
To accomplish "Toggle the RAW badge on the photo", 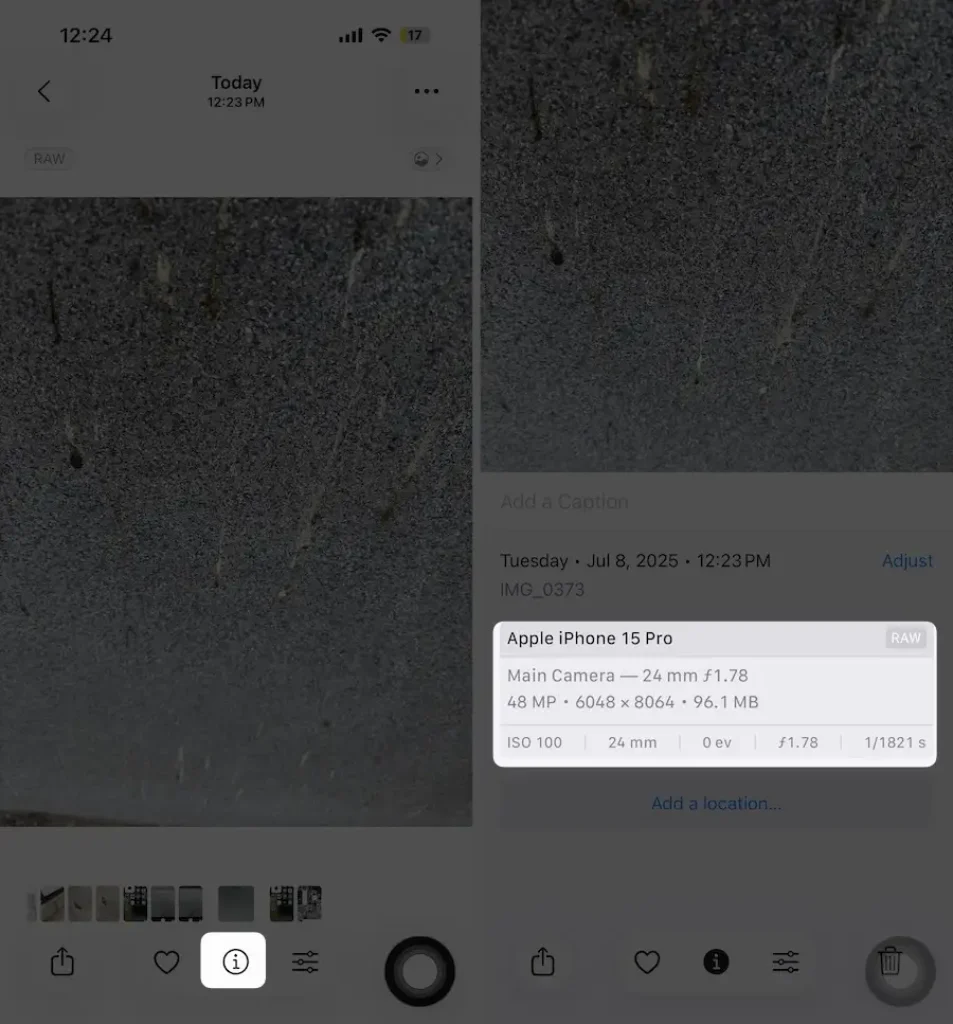I will click(x=49, y=158).
